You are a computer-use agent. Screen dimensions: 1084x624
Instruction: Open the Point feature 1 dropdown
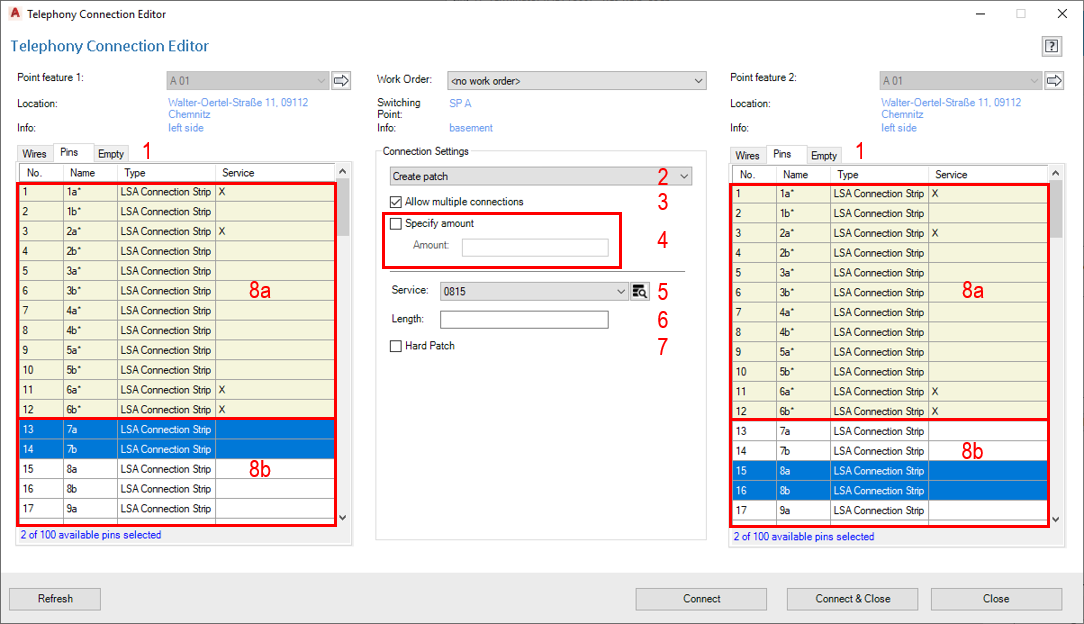pos(247,81)
